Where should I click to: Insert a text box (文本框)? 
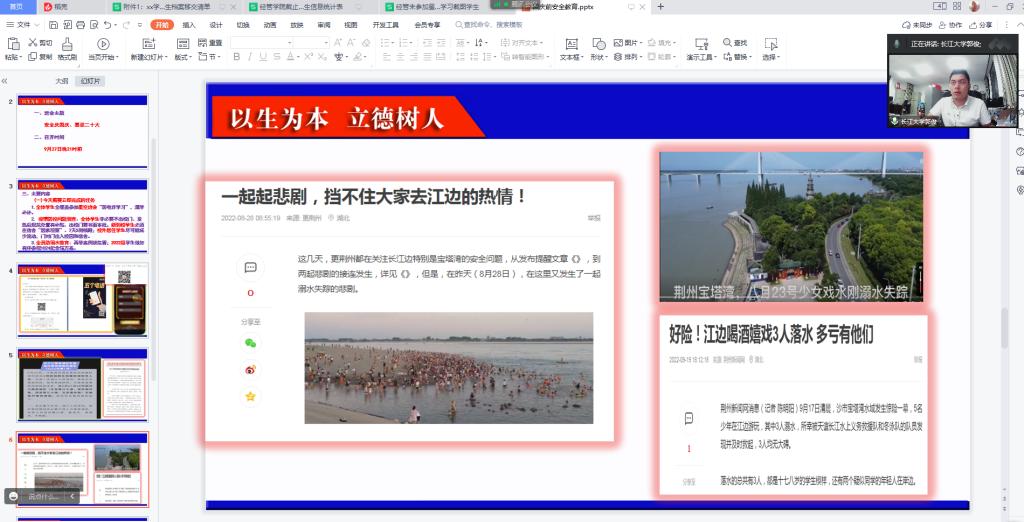[570, 49]
